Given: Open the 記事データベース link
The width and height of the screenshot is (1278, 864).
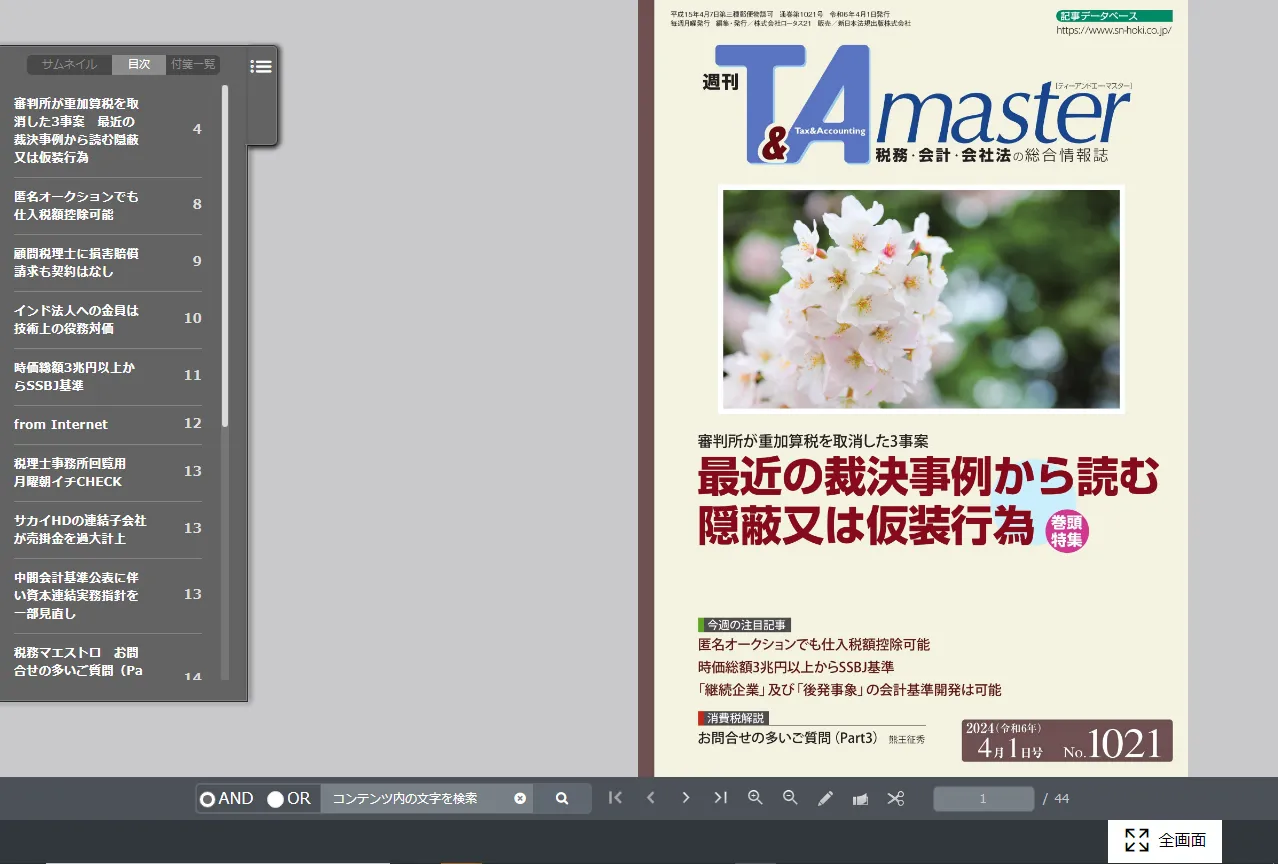Looking at the screenshot, I should pos(1114,16).
